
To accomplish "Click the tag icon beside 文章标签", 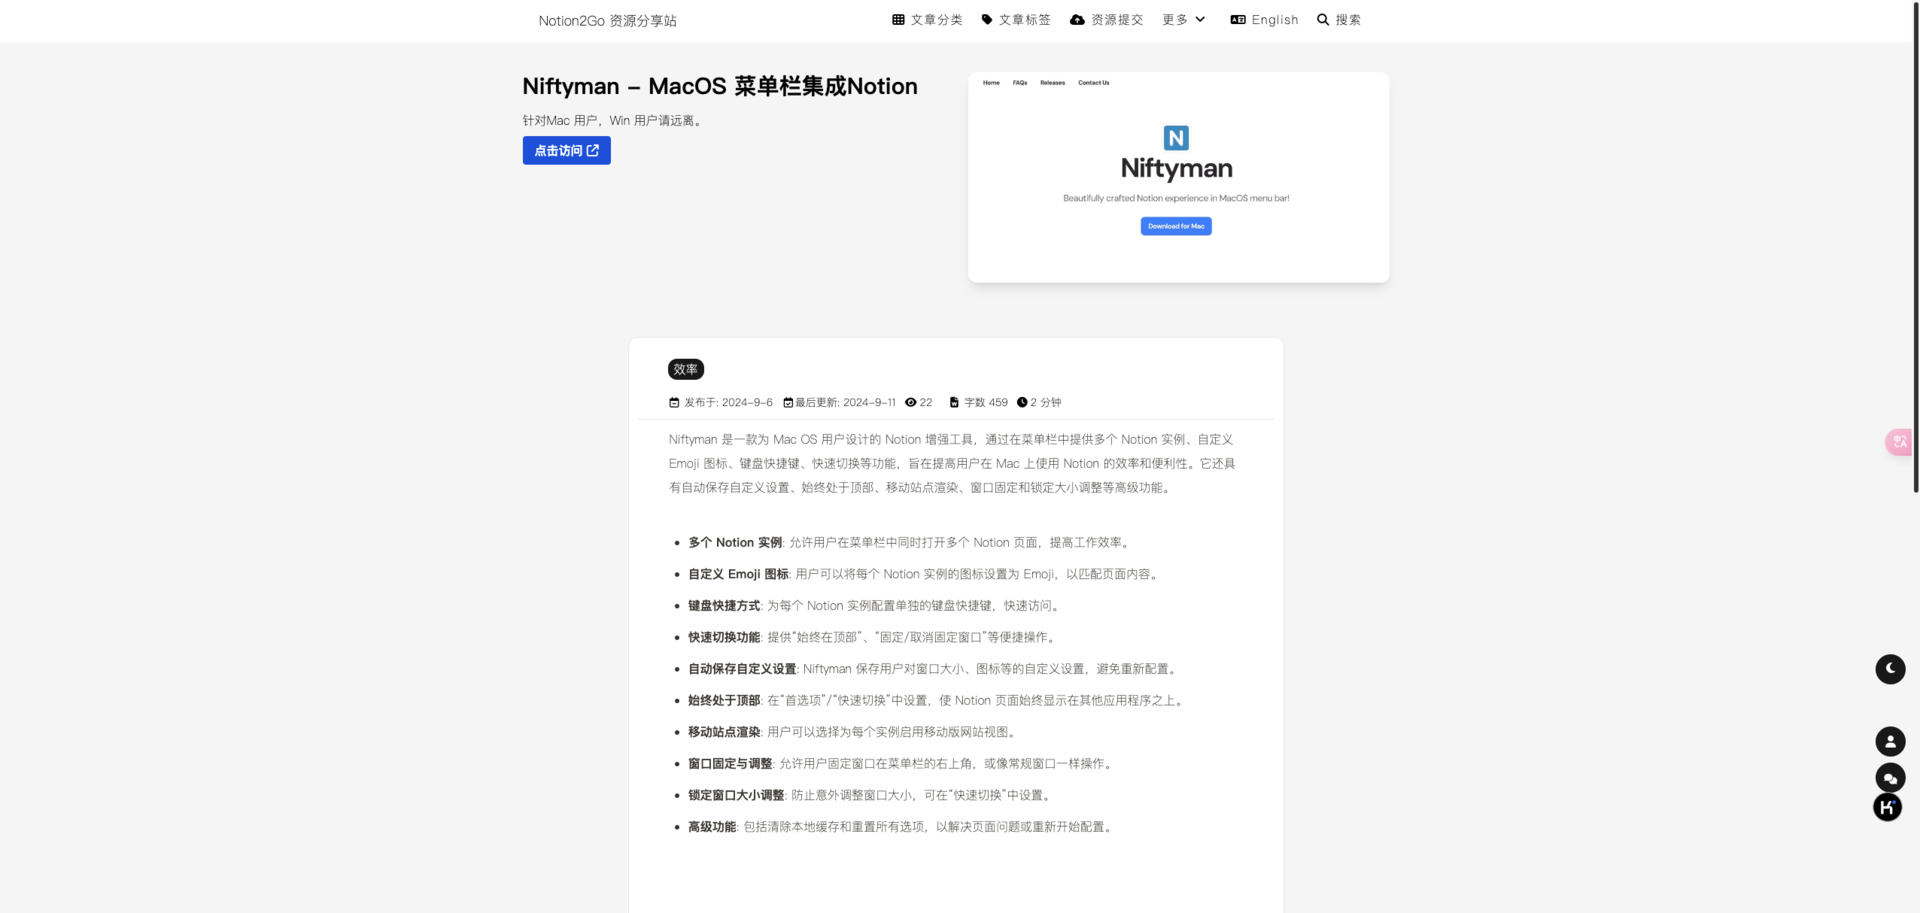I will tap(987, 20).
